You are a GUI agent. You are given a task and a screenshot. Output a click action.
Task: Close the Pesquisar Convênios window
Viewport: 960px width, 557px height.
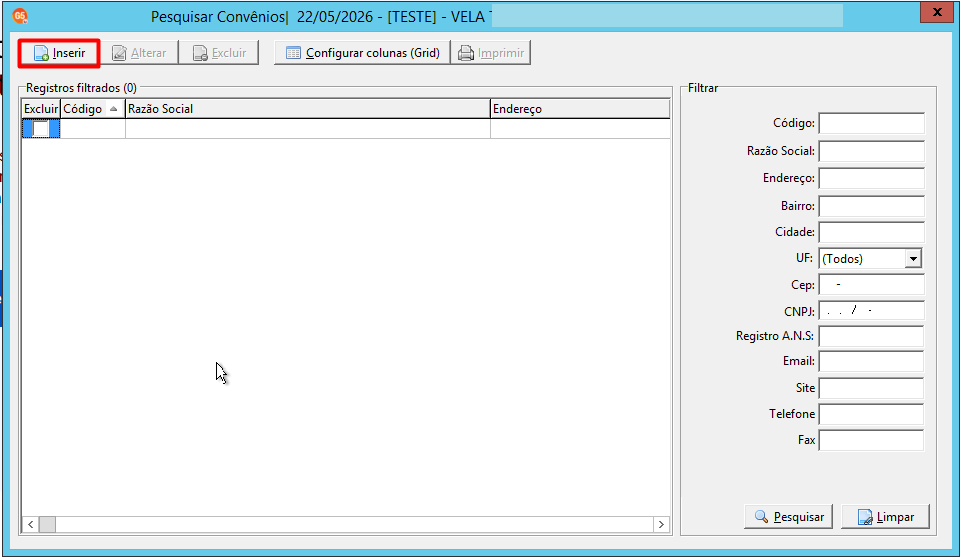[937, 12]
